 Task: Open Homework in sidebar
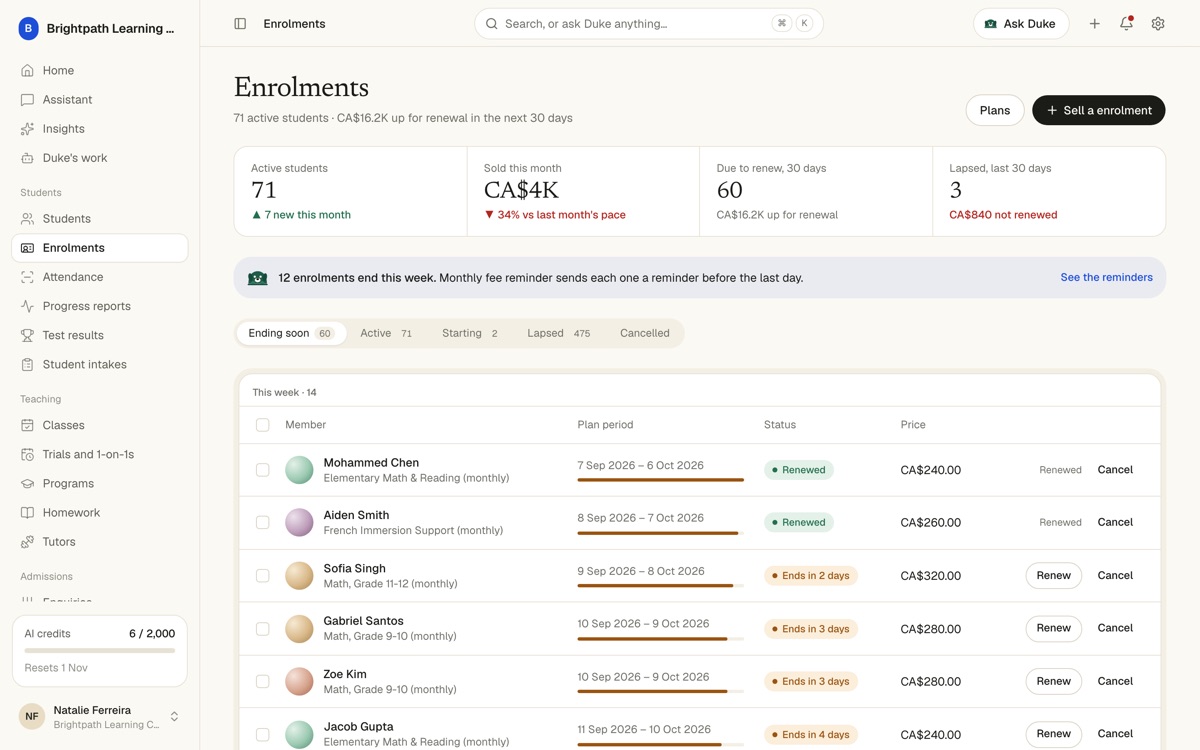99,513
